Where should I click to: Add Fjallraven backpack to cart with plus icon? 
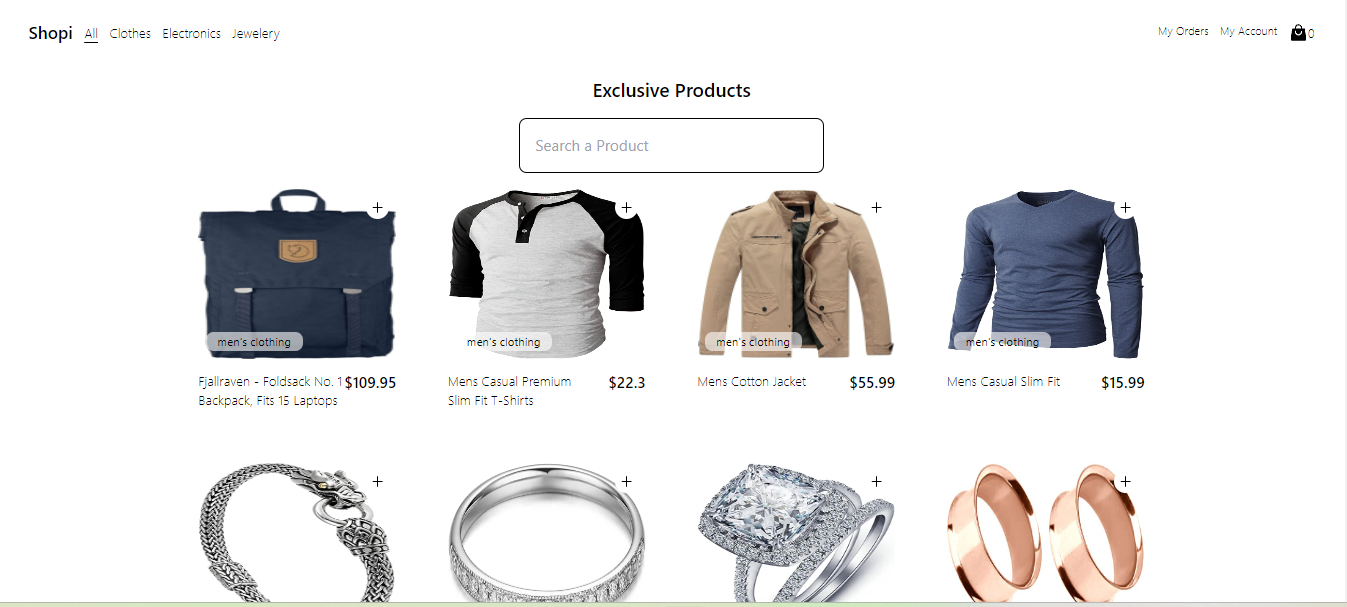click(377, 208)
